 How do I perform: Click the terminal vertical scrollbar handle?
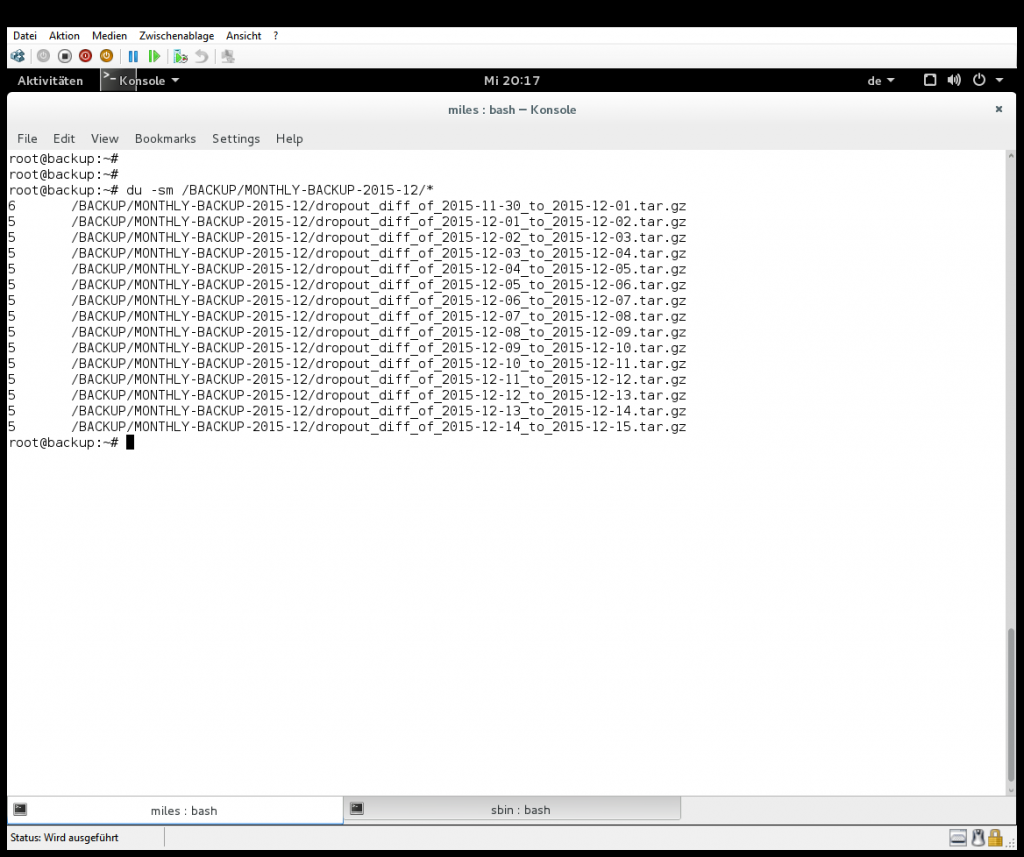(1011, 705)
